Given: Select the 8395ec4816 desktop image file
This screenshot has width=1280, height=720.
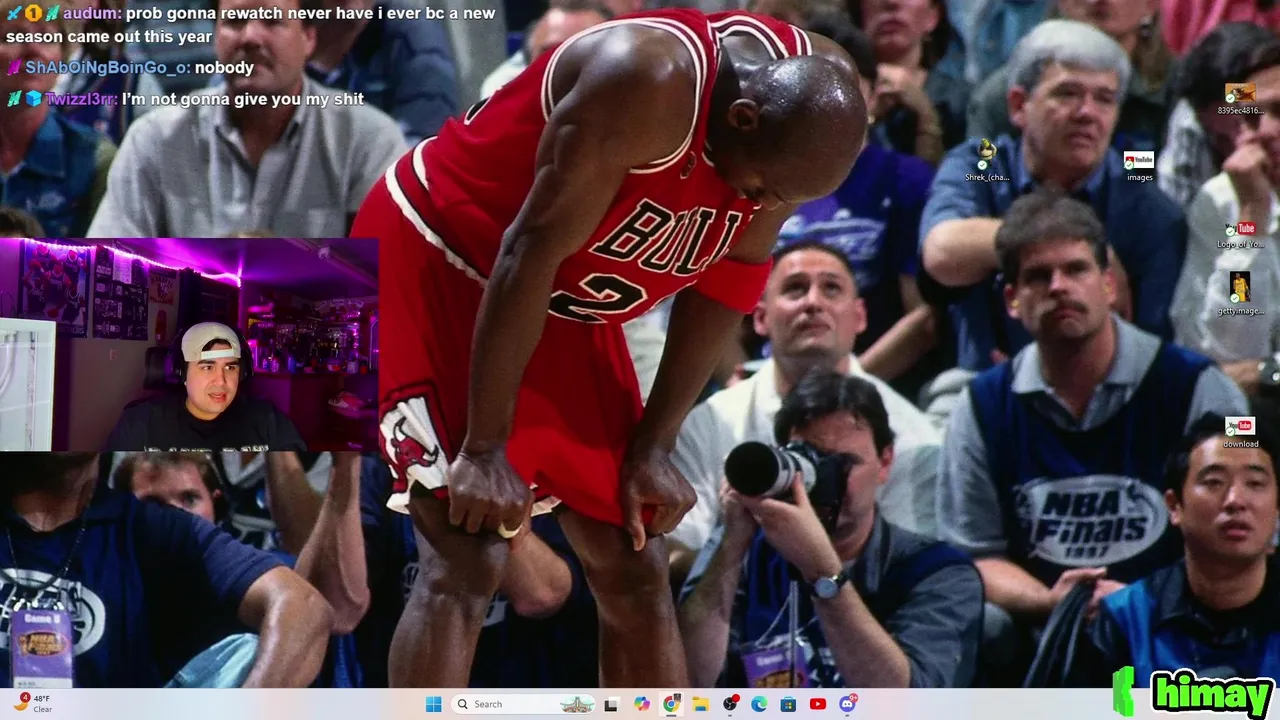Looking at the screenshot, I should [1240, 100].
